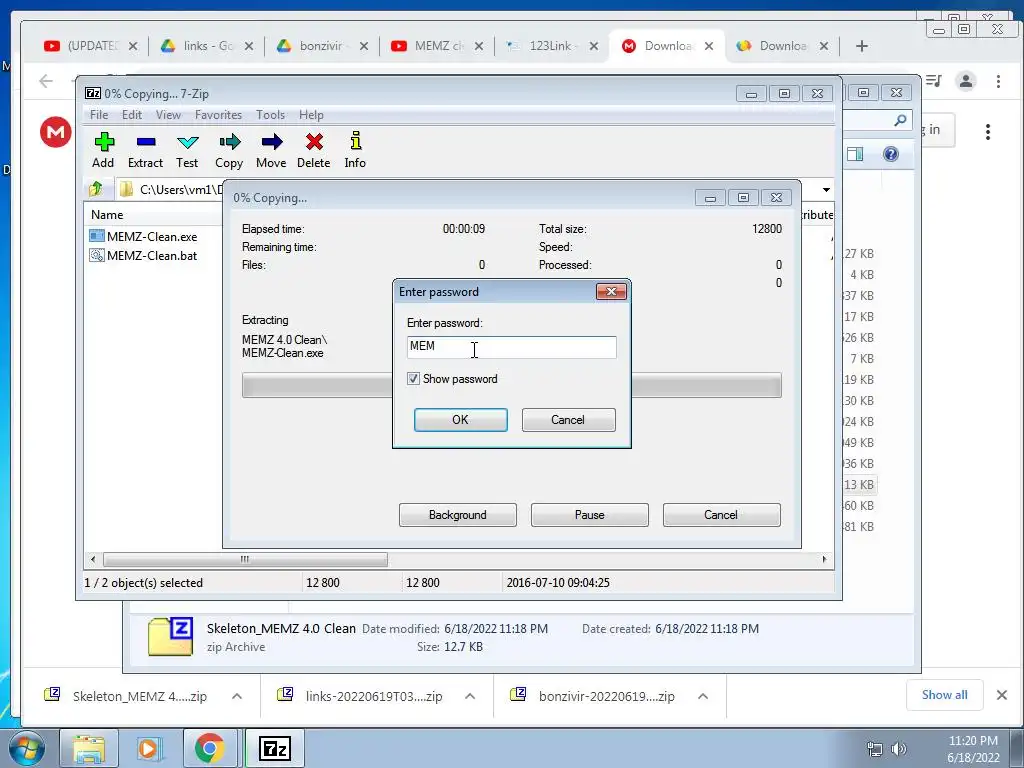Click the volume speaker tray icon
This screenshot has height=768, width=1024.
point(899,749)
